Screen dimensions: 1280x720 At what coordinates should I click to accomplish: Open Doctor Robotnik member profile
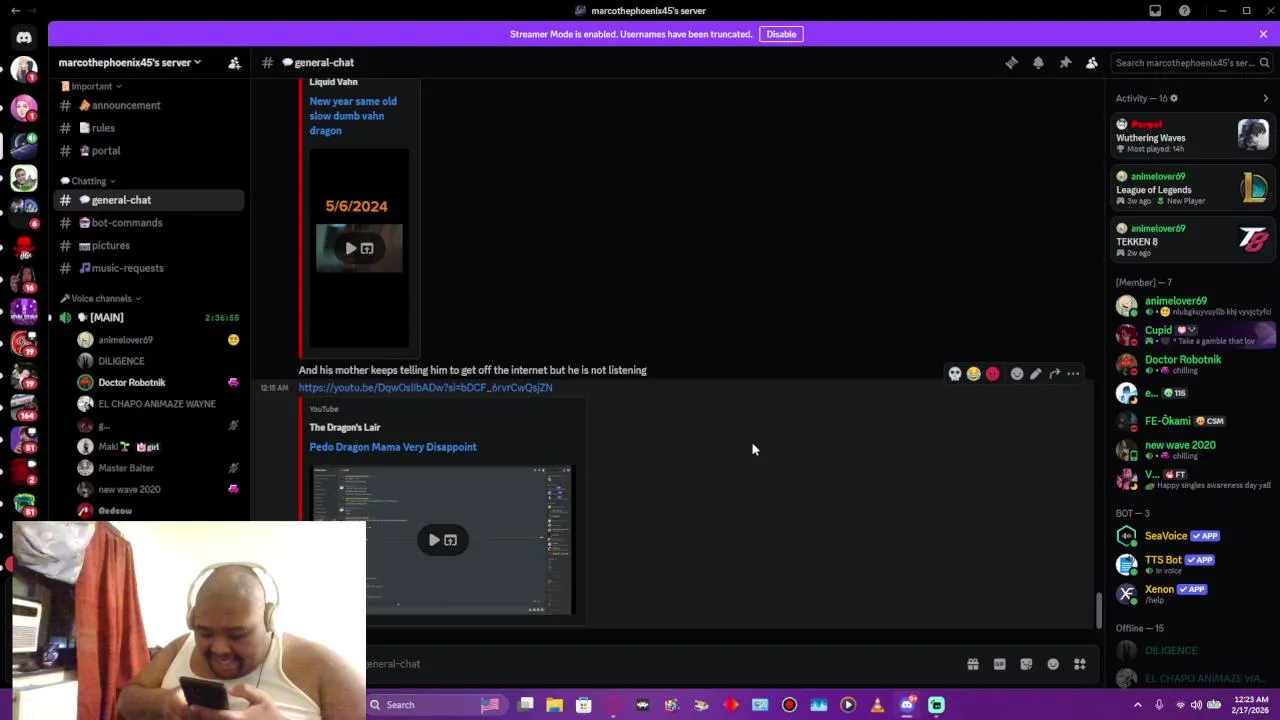[x=1193, y=365]
